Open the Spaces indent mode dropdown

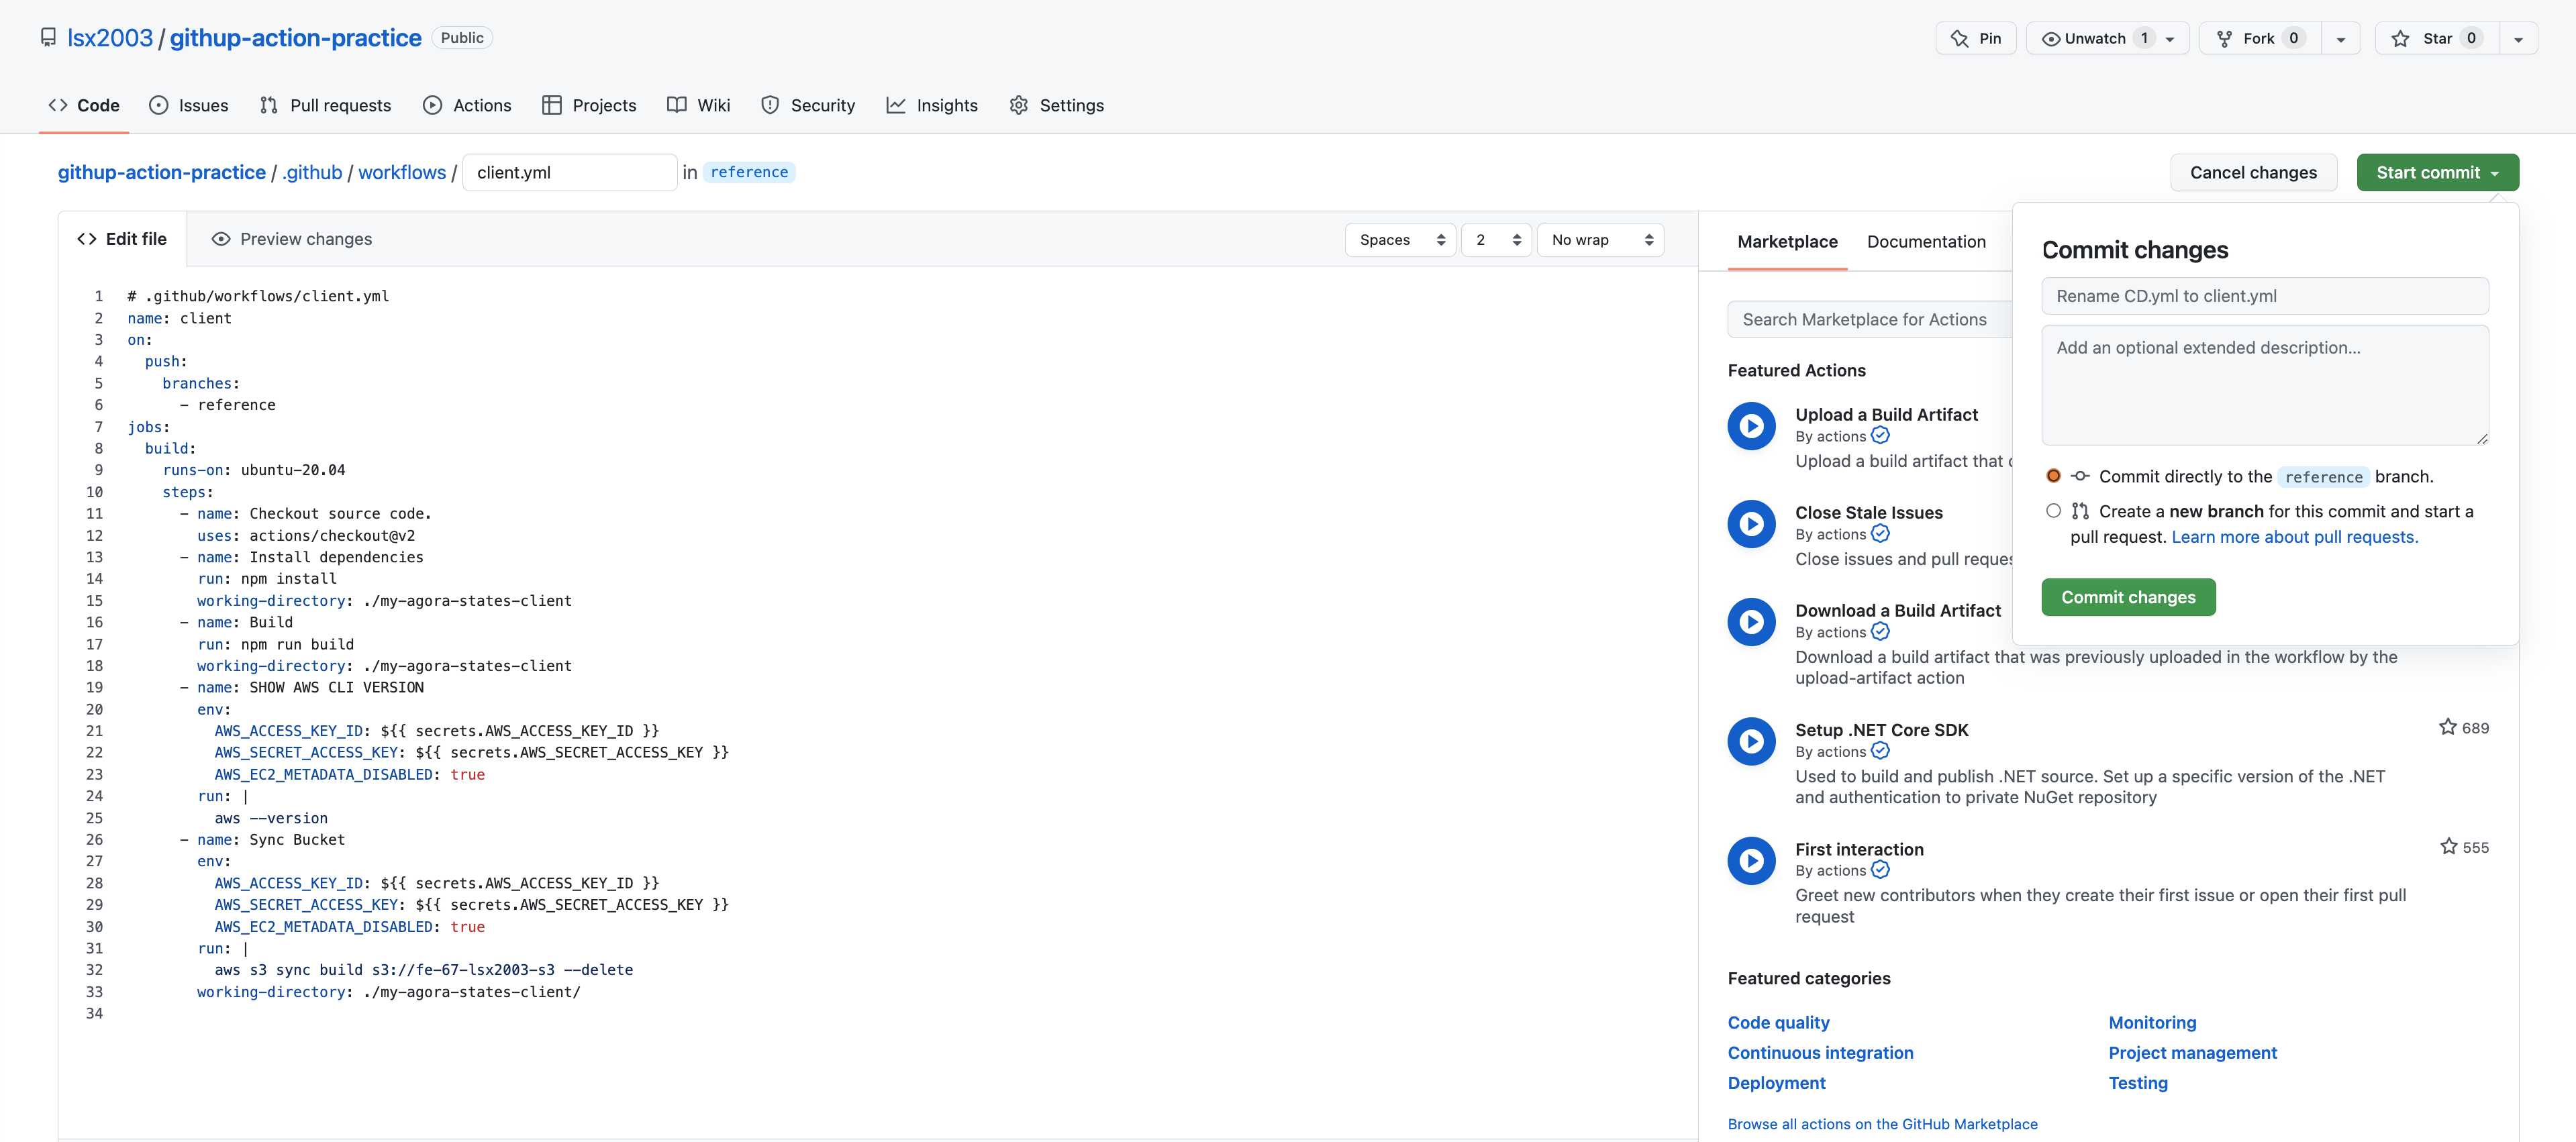[x=1400, y=240]
